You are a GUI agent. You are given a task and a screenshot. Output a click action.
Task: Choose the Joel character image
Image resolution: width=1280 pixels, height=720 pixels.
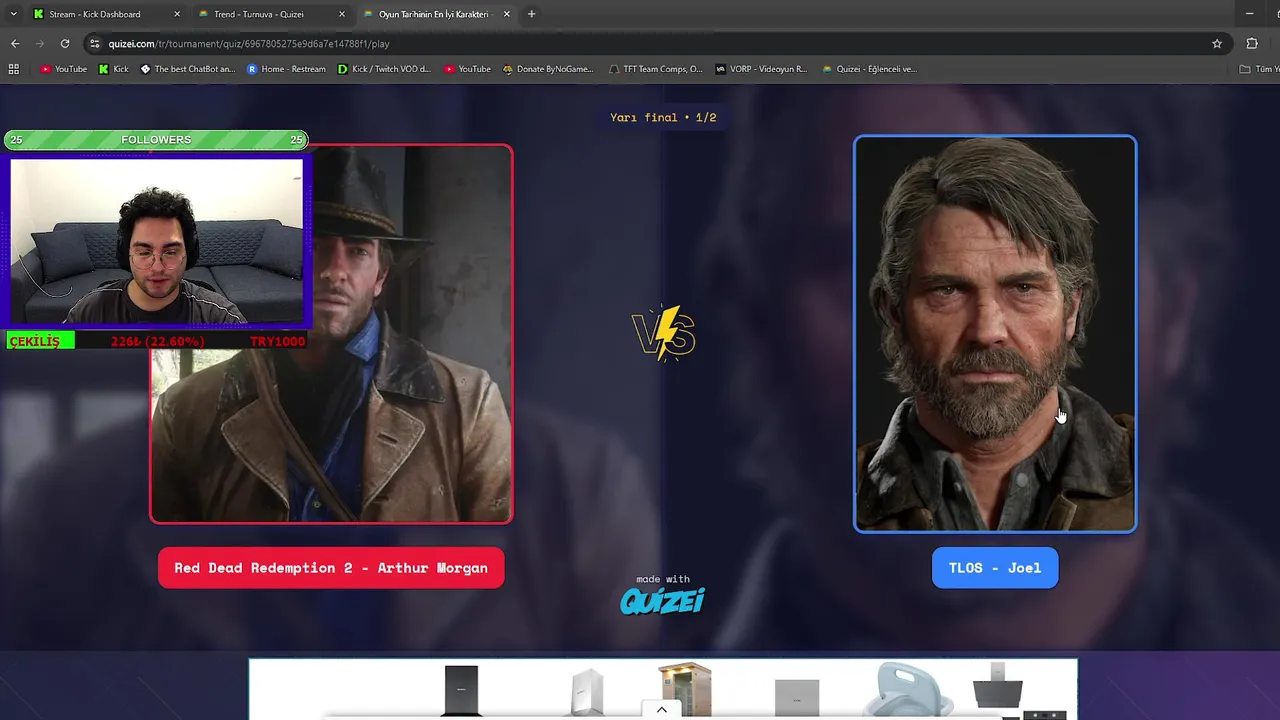(995, 334)
